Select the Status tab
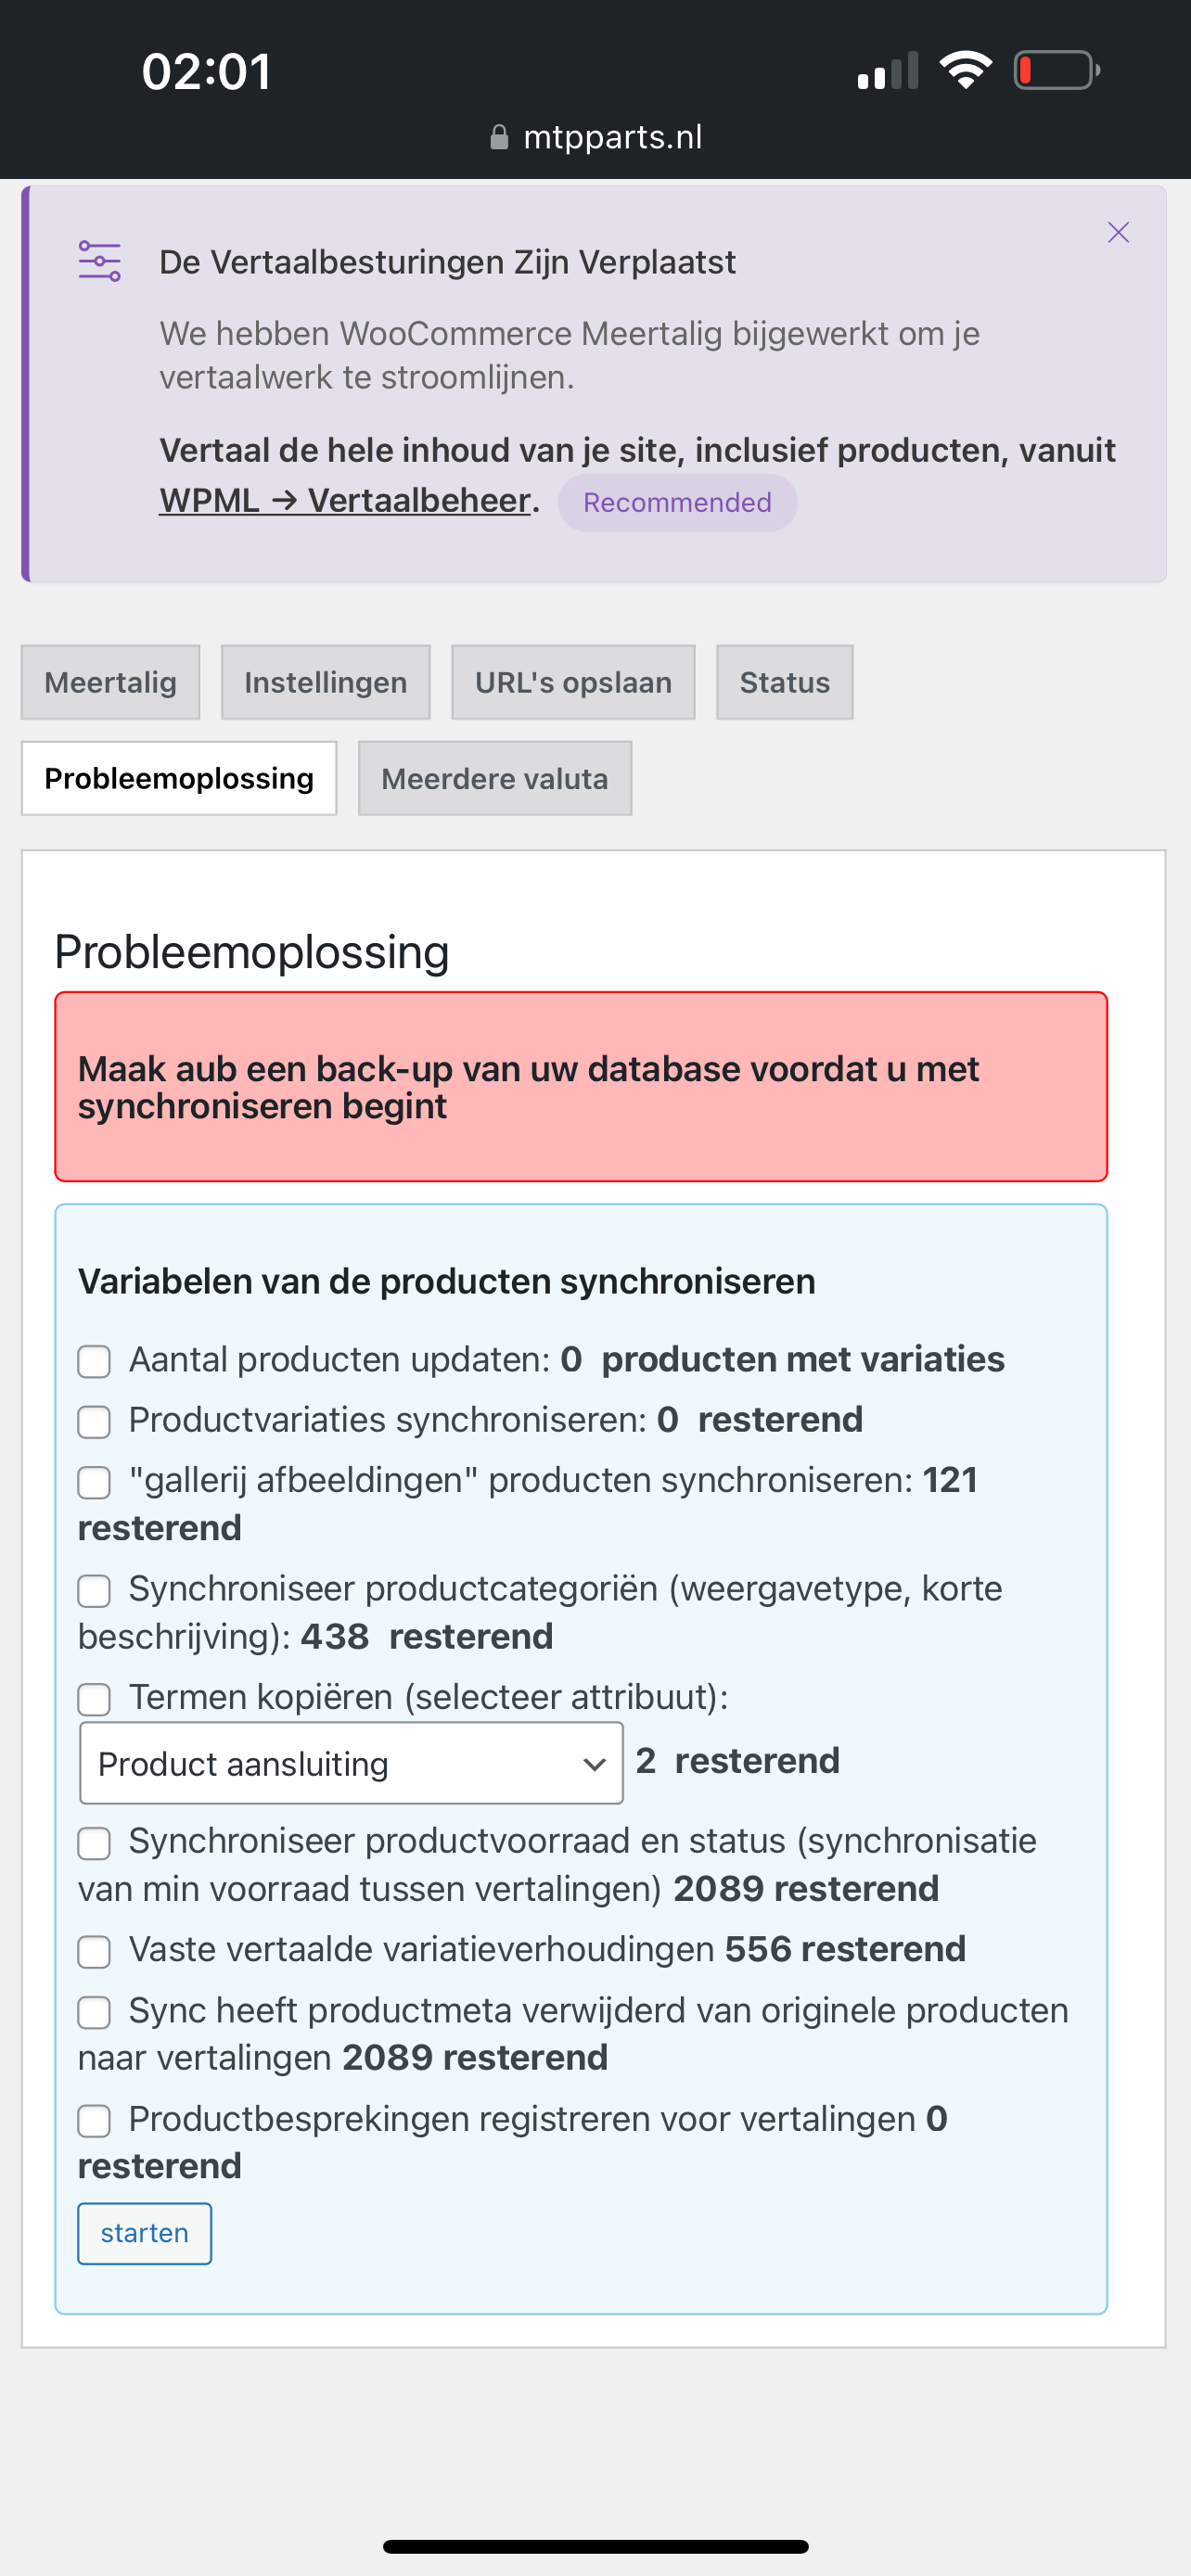 pos(784,682)
